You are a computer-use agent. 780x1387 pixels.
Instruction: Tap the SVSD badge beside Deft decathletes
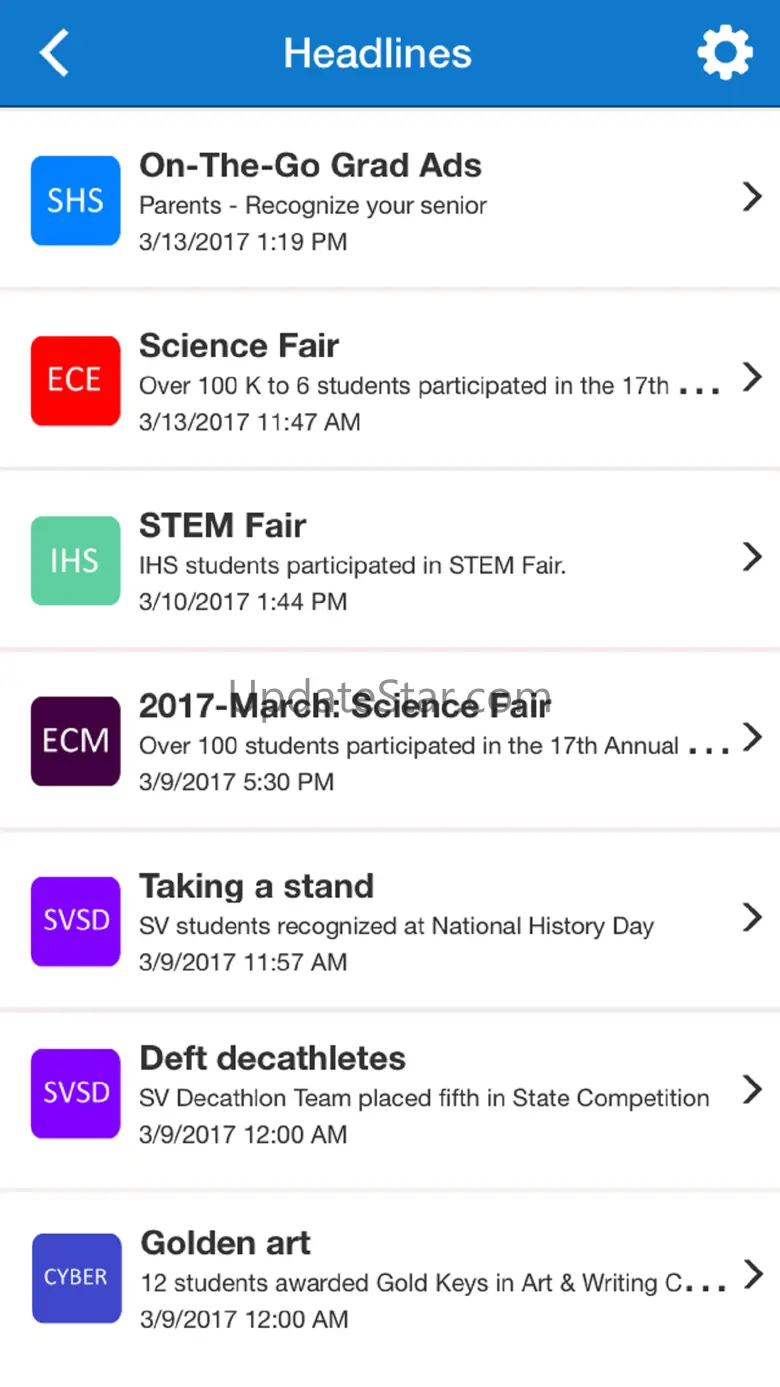coord(76,1093)
